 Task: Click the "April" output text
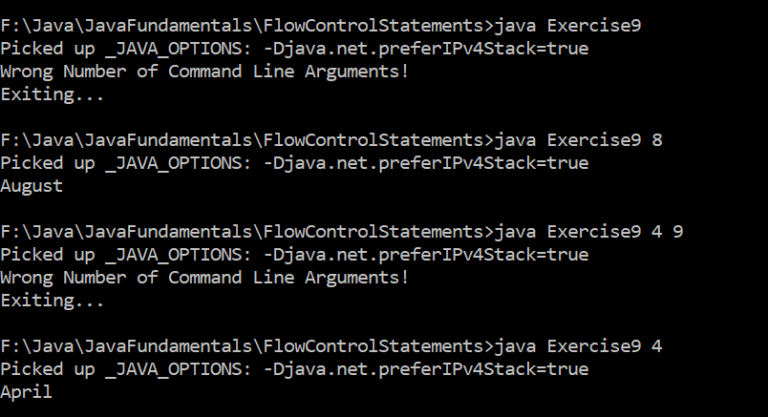[x=27, y=393]
